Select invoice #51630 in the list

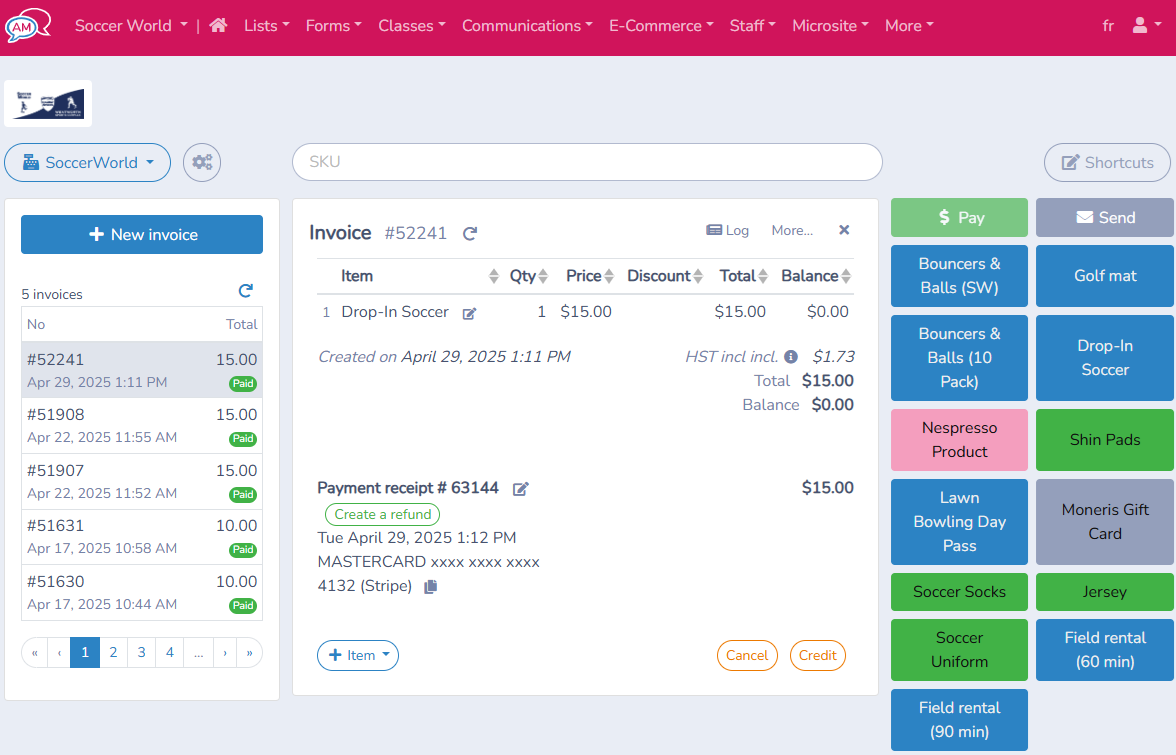coord(142,592)
